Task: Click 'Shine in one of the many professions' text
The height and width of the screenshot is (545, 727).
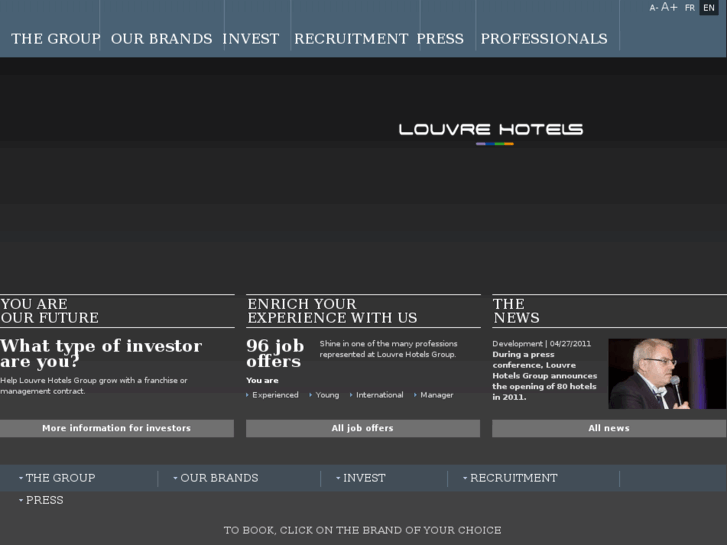Action: click(389, 349)
